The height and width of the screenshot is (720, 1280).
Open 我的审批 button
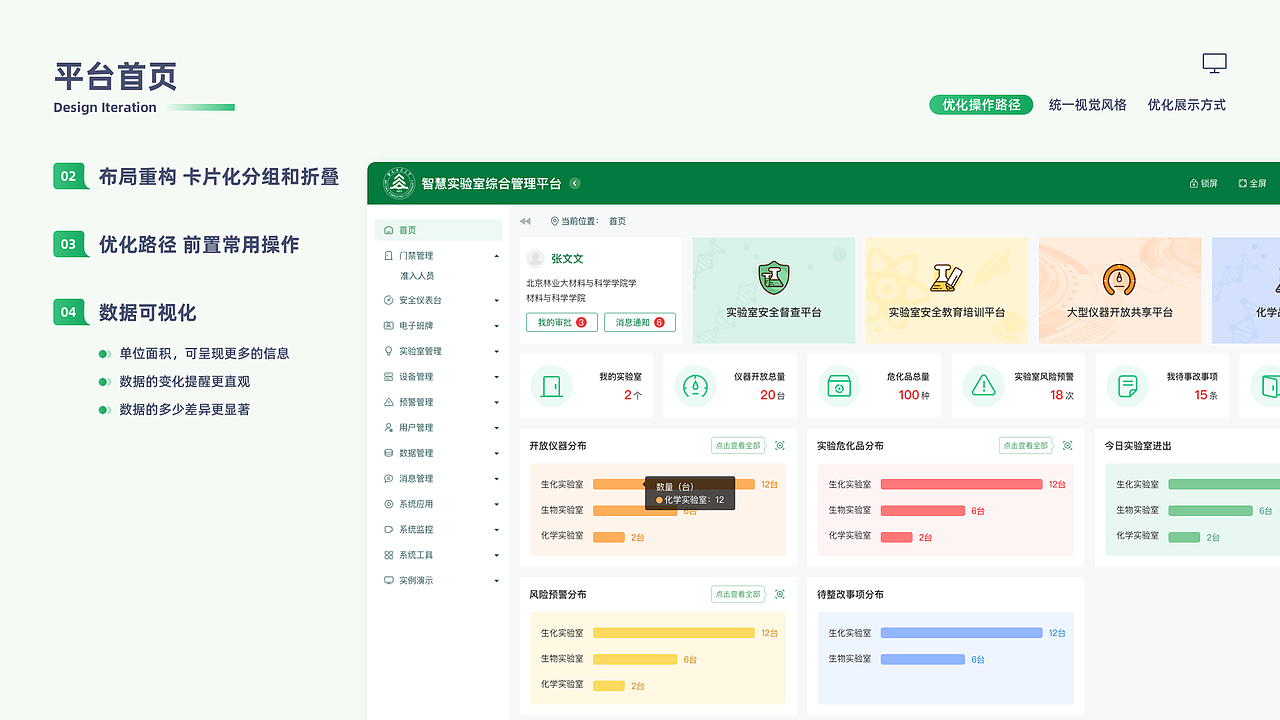point(562,322)
